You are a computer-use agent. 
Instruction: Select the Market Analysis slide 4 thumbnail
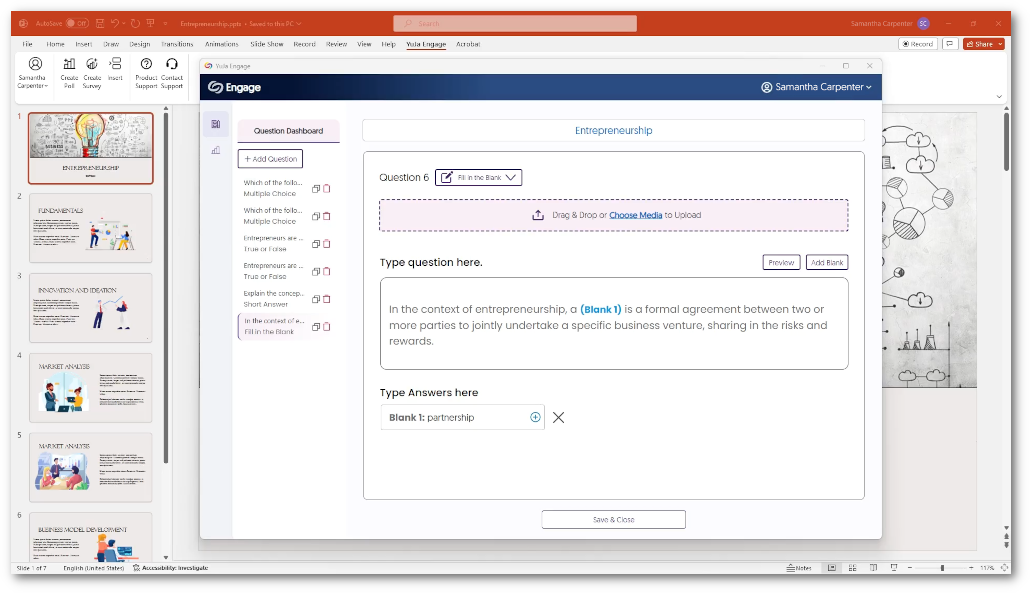91,388
